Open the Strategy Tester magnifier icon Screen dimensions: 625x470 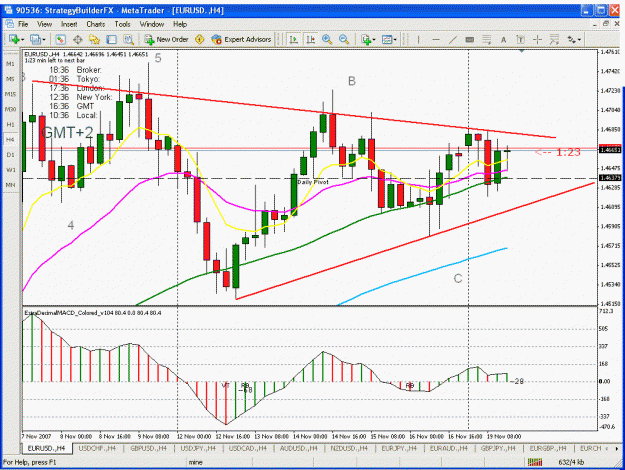(x=128, y=39)
